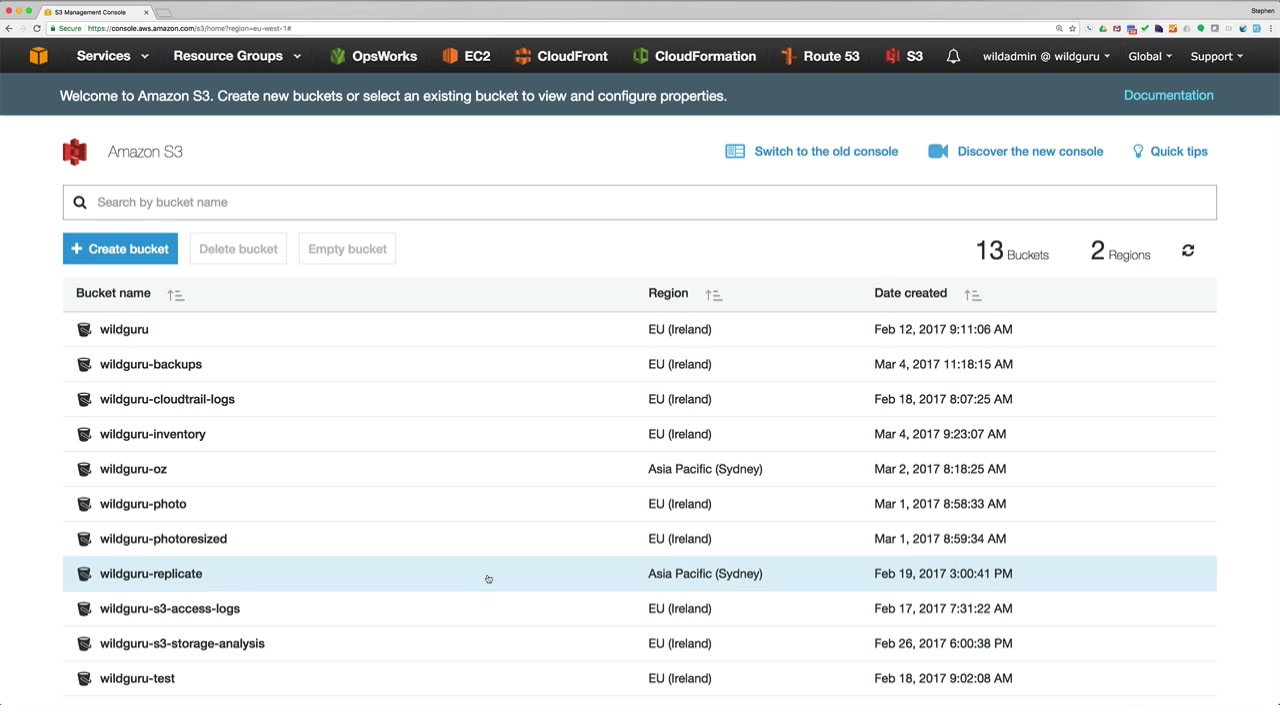
Task: Reload the page in the browser
Action: (37, 28)
